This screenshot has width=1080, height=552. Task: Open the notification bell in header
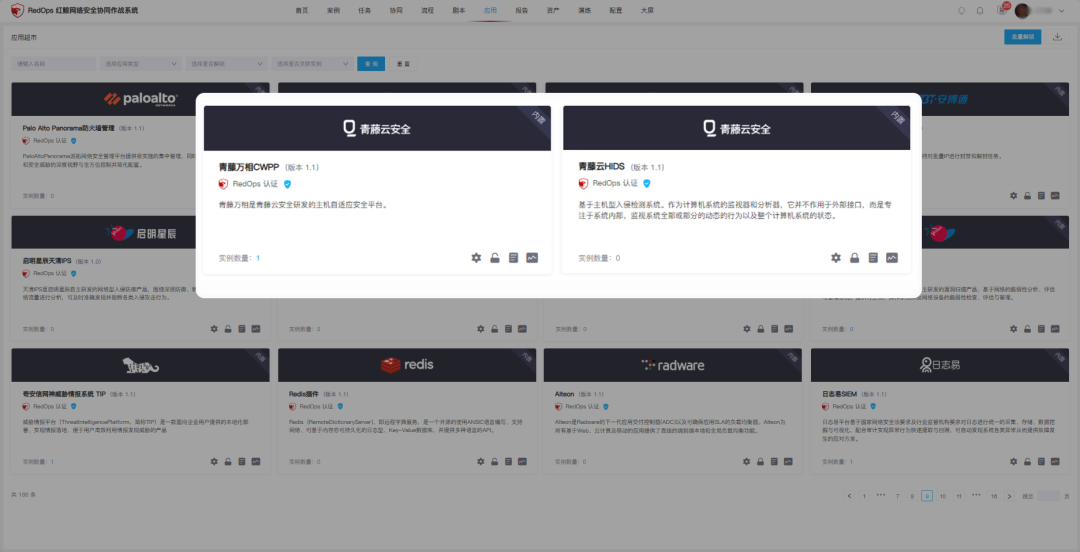point(980,11)
